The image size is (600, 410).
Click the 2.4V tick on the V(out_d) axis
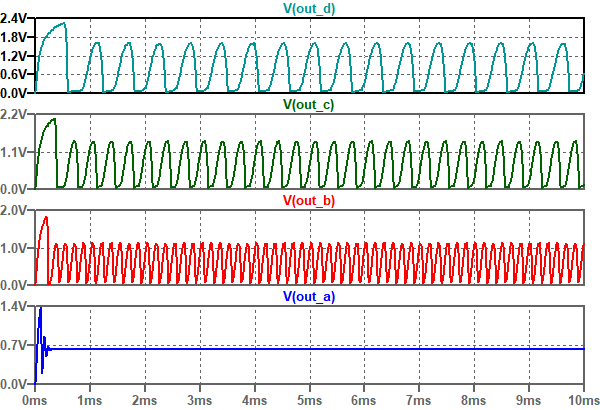click(17, 20)
